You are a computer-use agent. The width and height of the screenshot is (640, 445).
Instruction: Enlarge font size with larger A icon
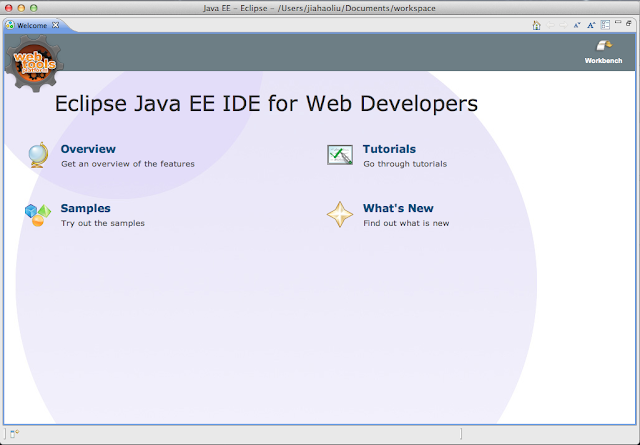[x=591, y=25]
